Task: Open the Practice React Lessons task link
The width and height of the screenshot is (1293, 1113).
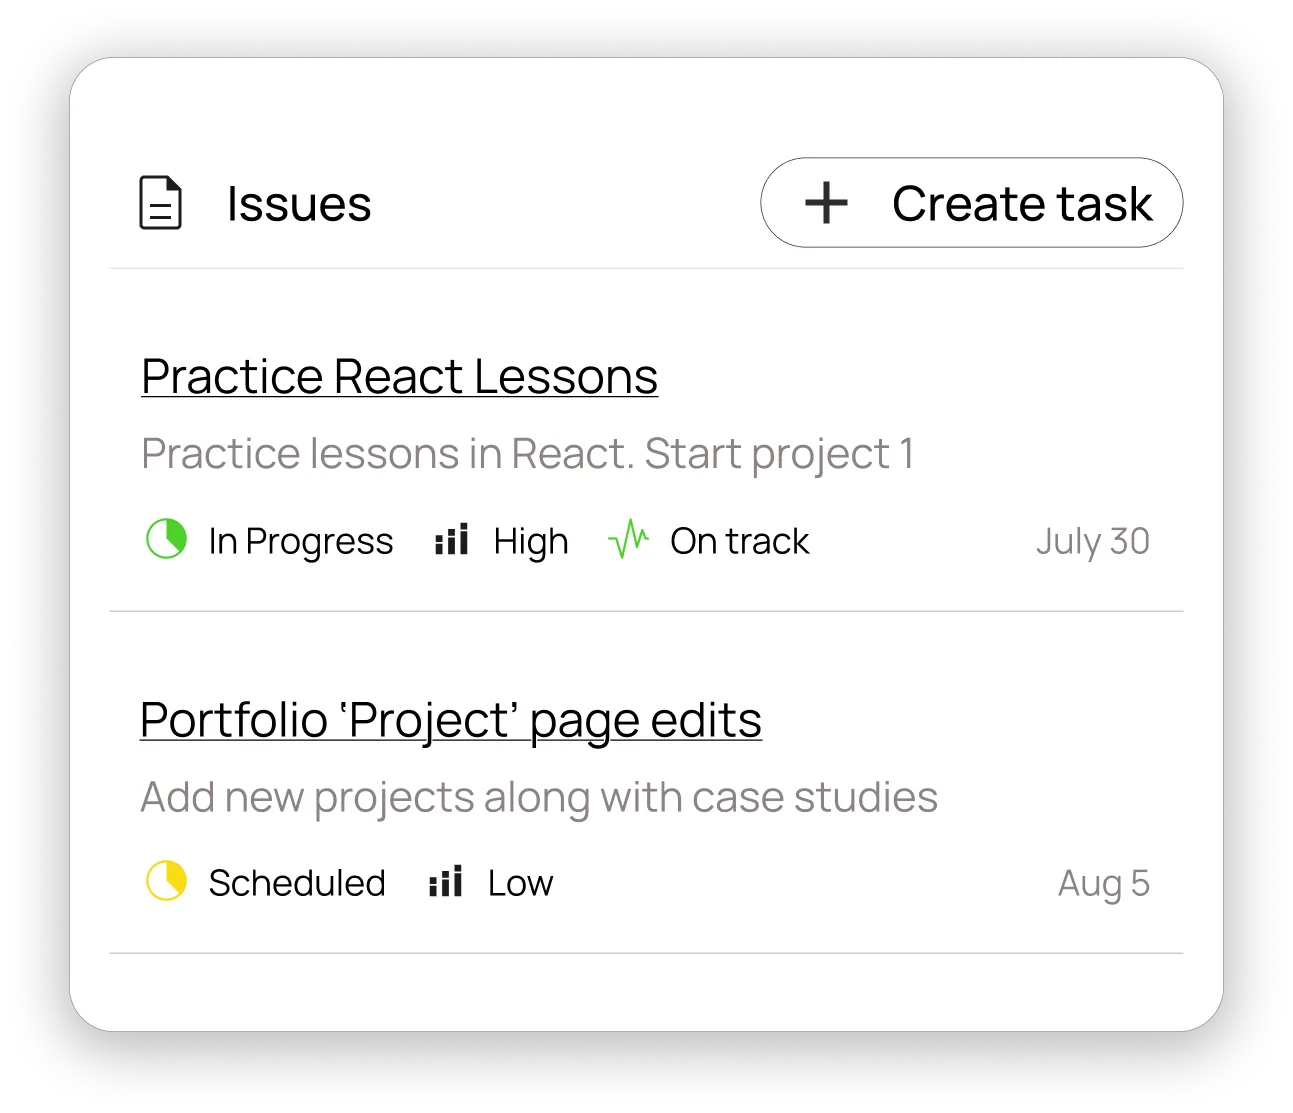Action: pos(399,376)
